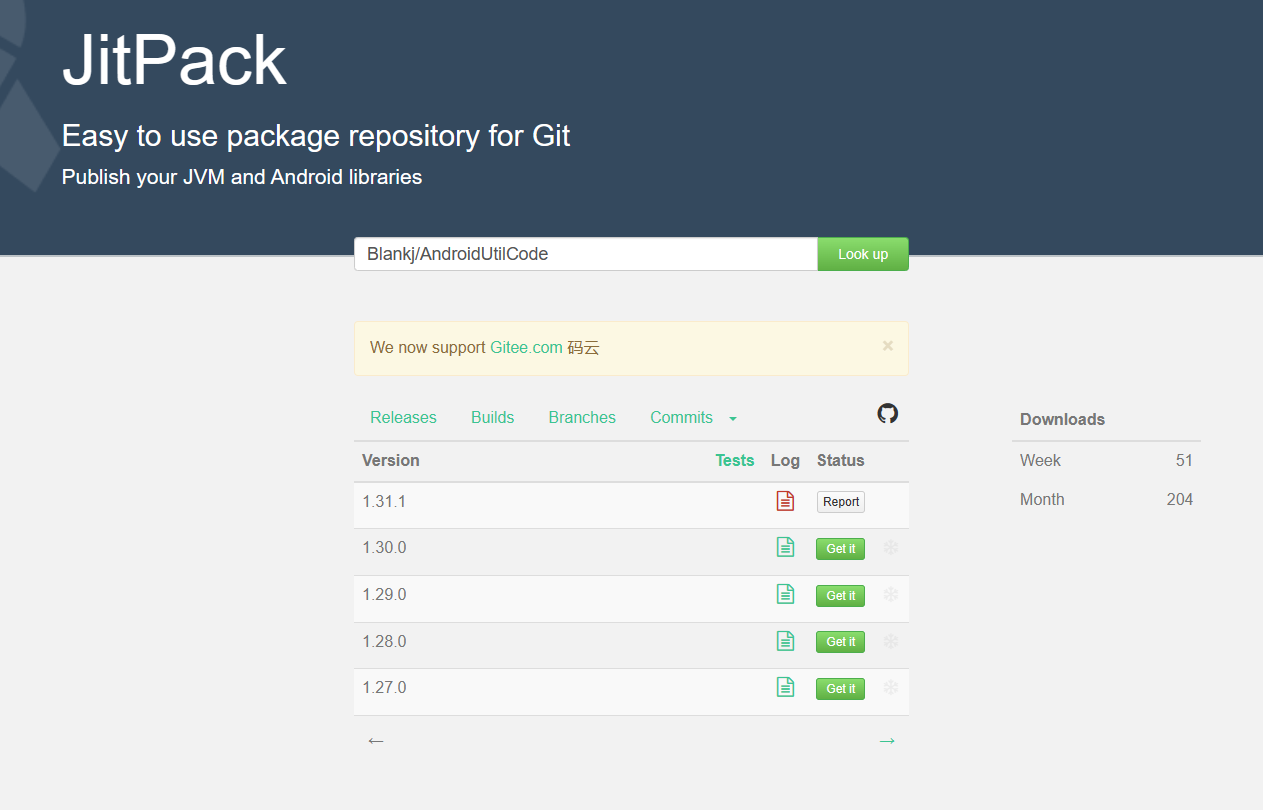Click the Version column header
Screen dimensions: 1263x810
coord(391,460)
